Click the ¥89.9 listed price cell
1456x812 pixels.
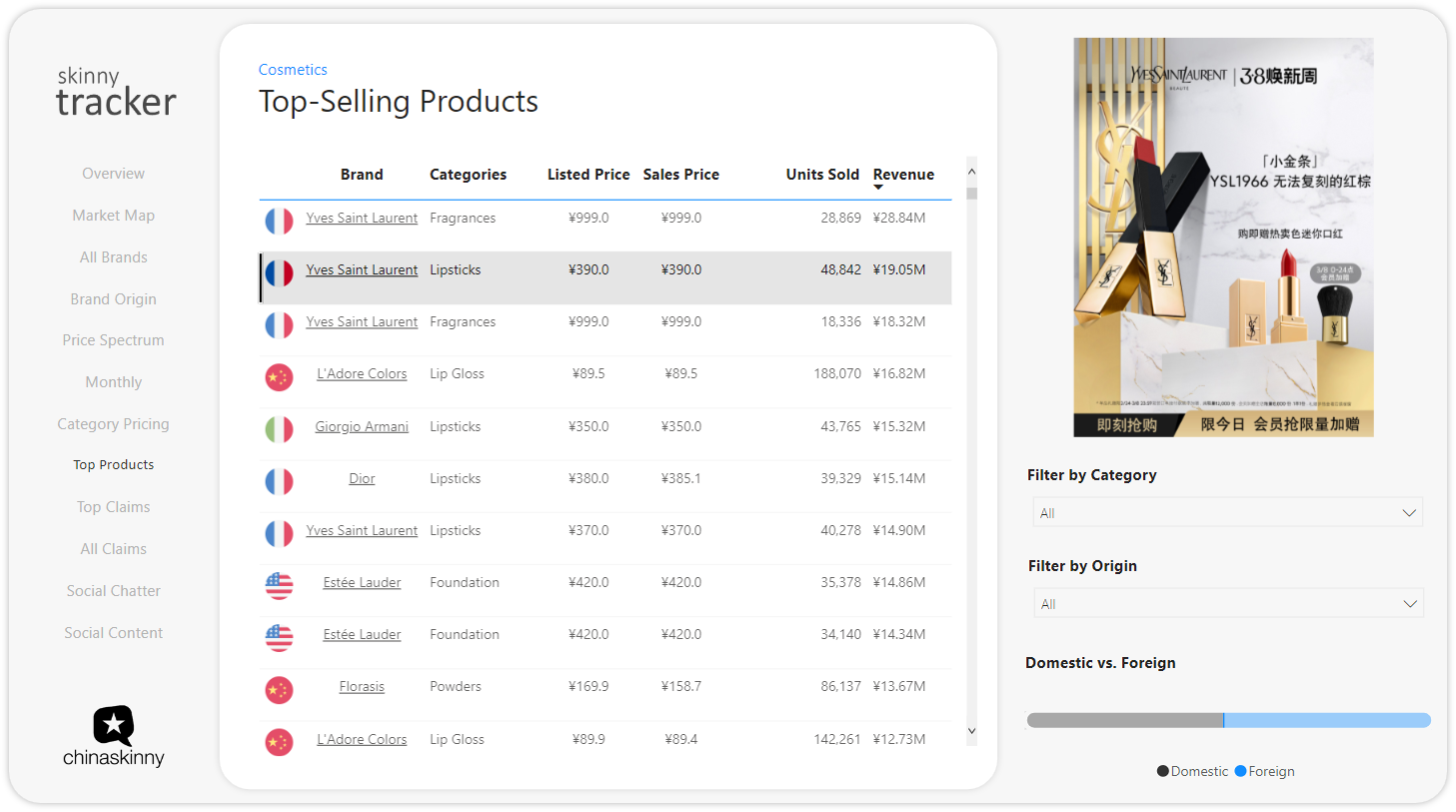pos(588,740)
